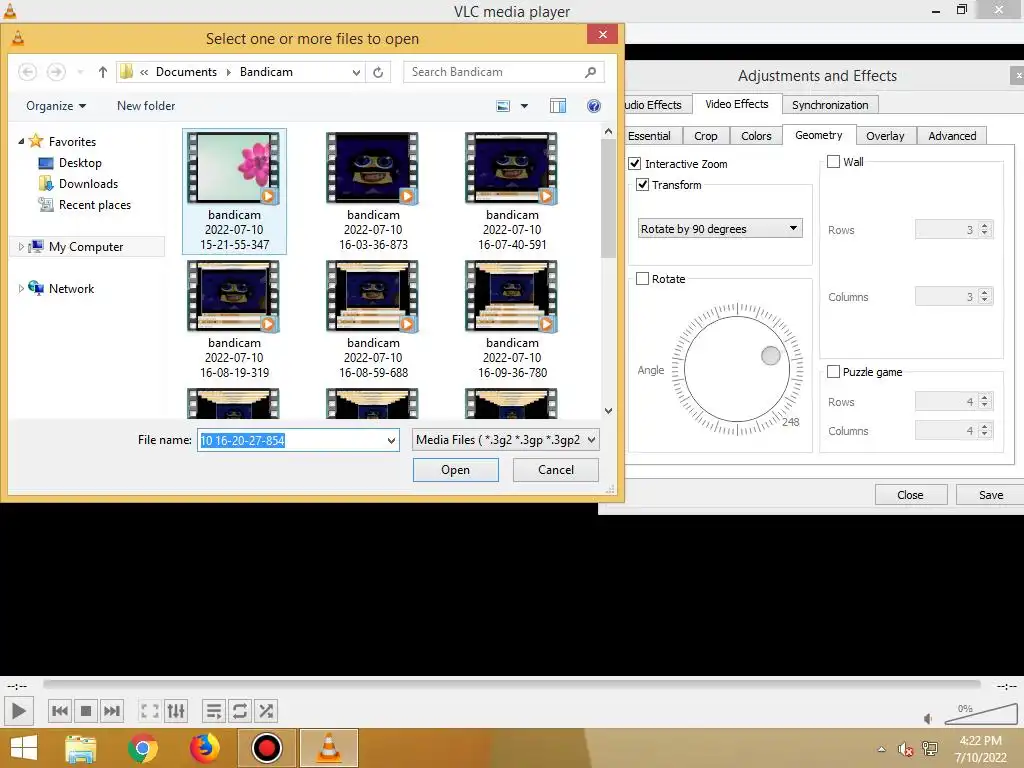The height and width of the screenshot is (768, 1024).
Task: Select the bandicam 16-07-40-591 video
Action: [512, 191]
